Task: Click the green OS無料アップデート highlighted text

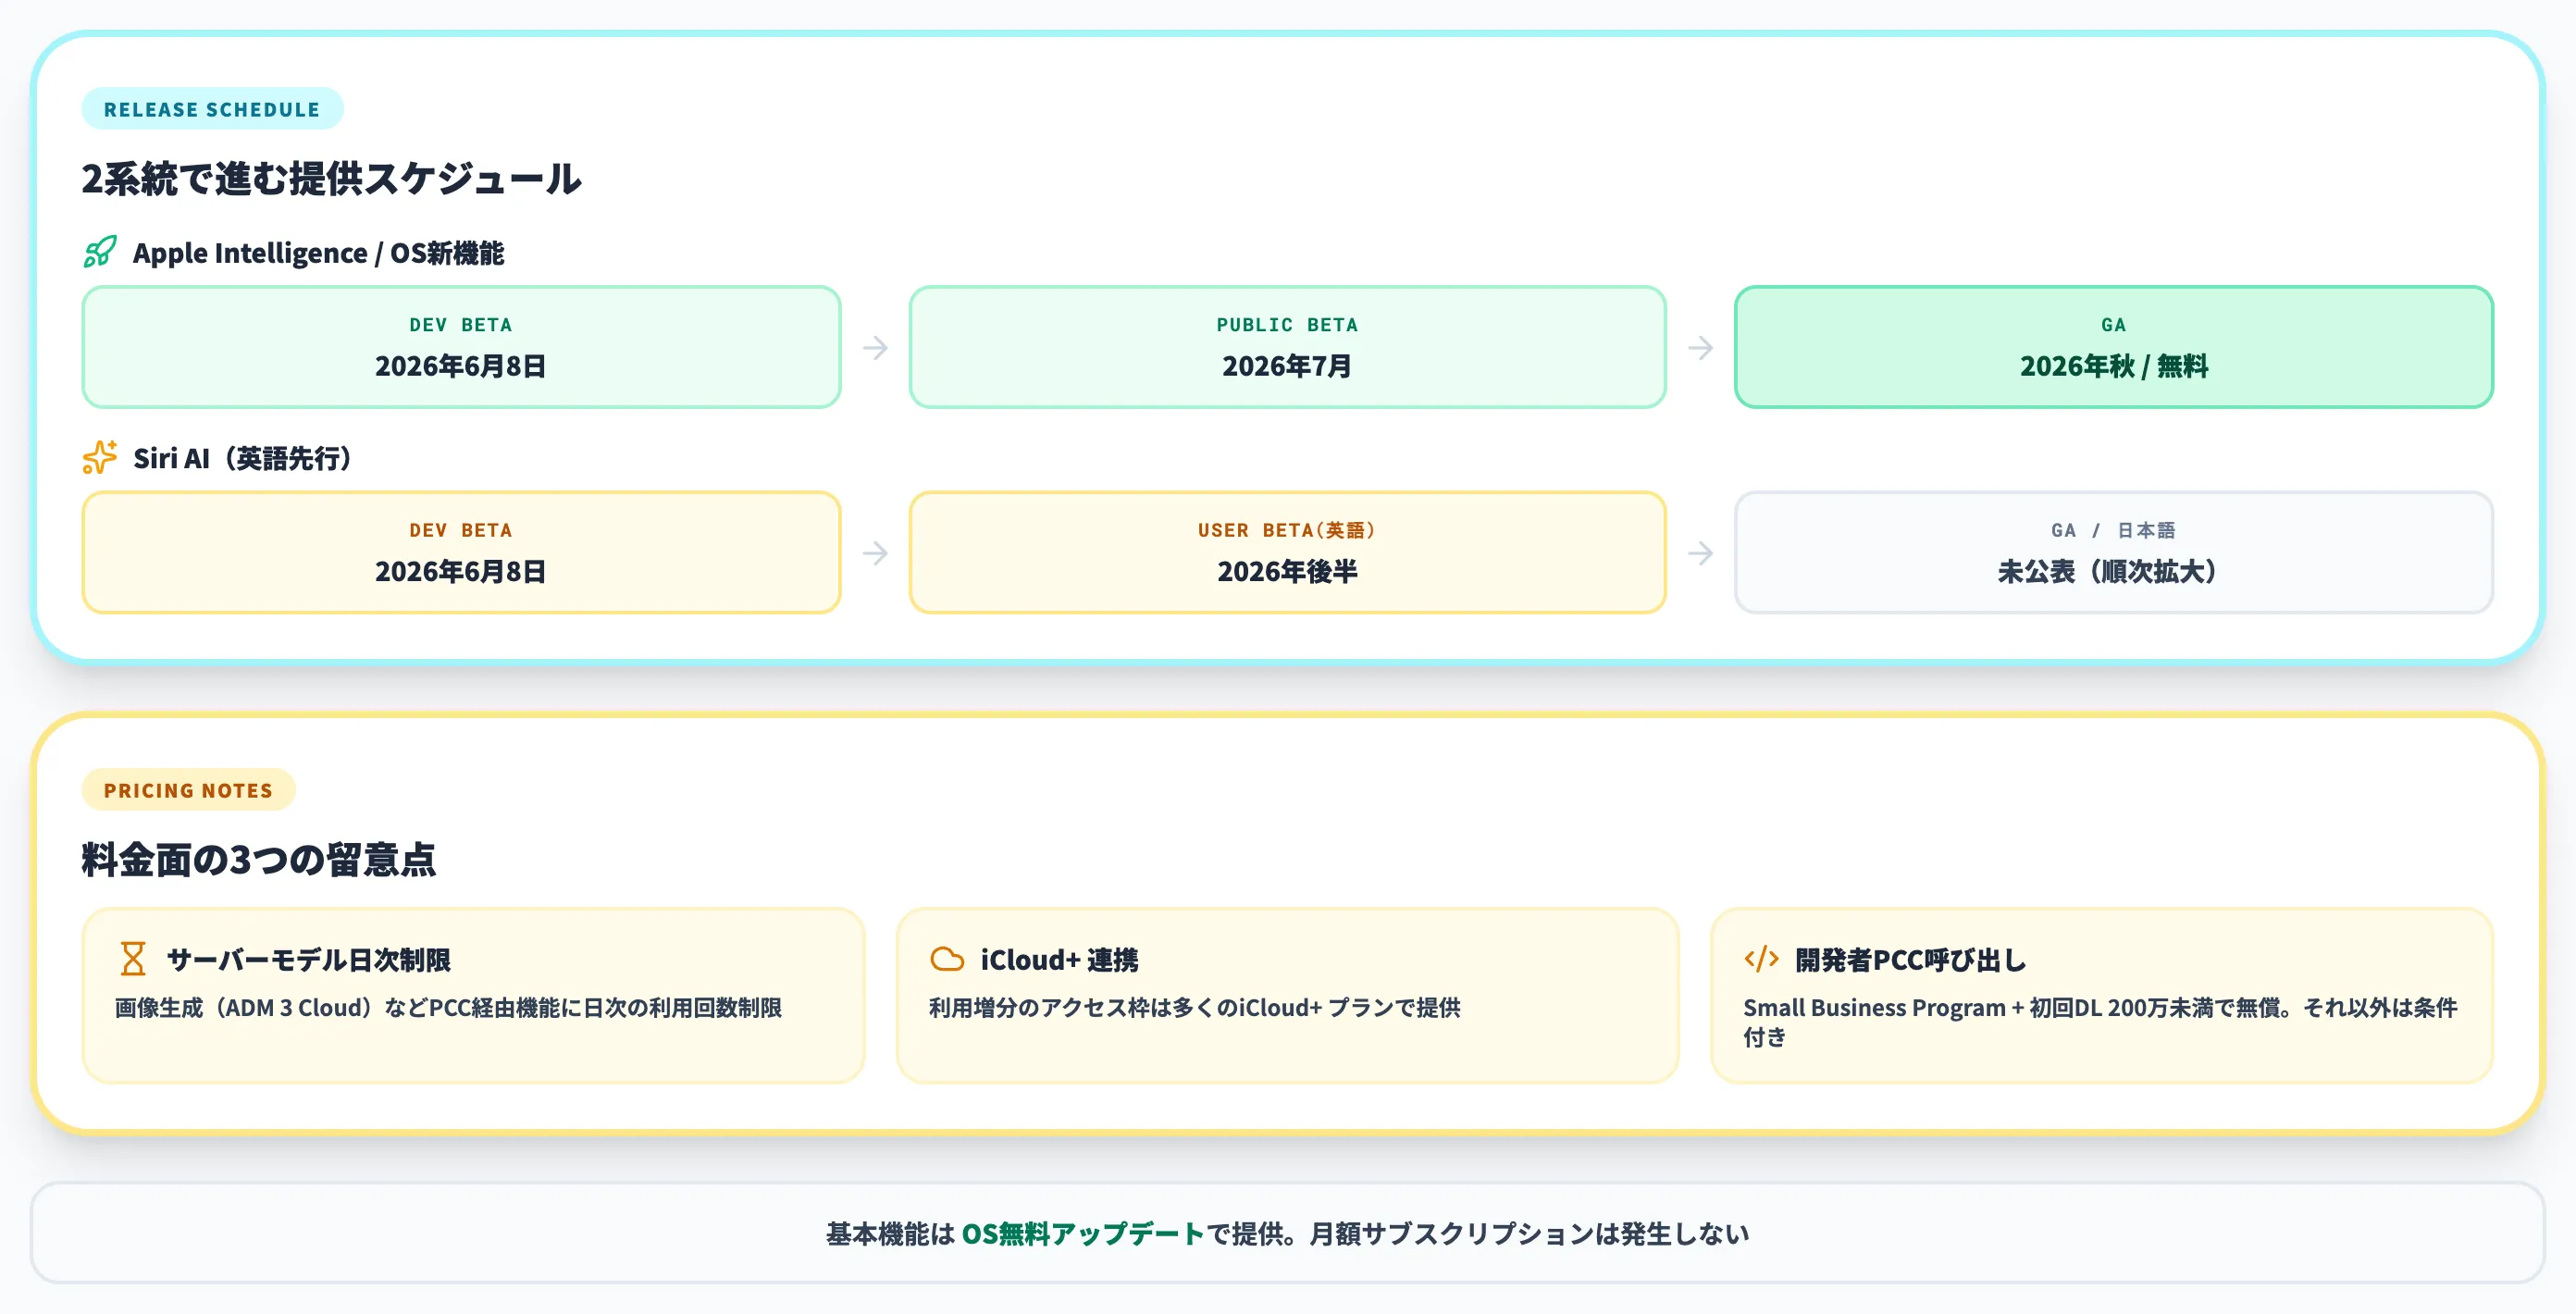Action: click(x=1082, y=1233)
